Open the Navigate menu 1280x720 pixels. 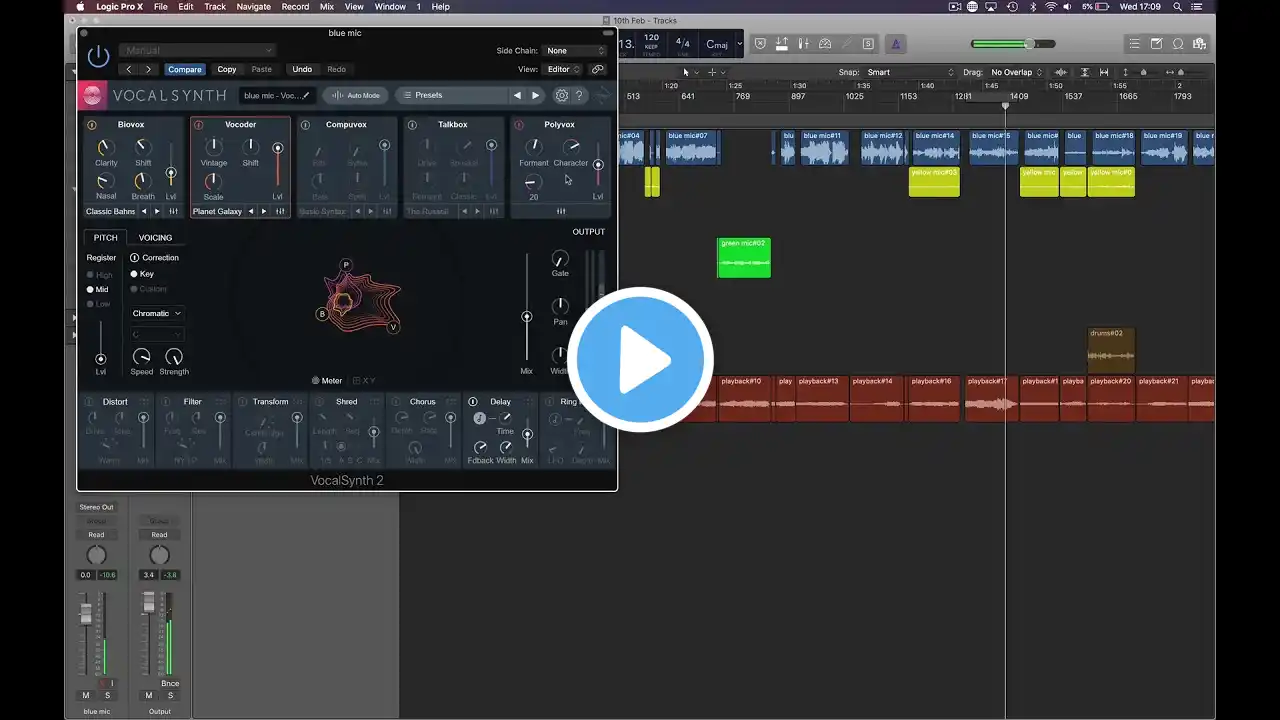pos(253,7)
